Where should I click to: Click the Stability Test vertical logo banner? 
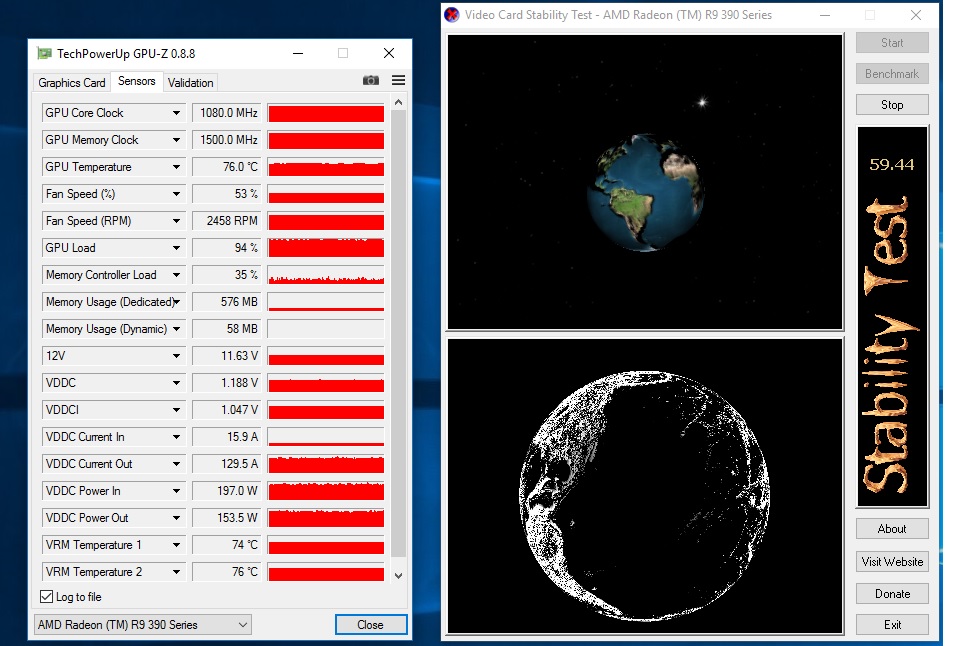point(892,317)
